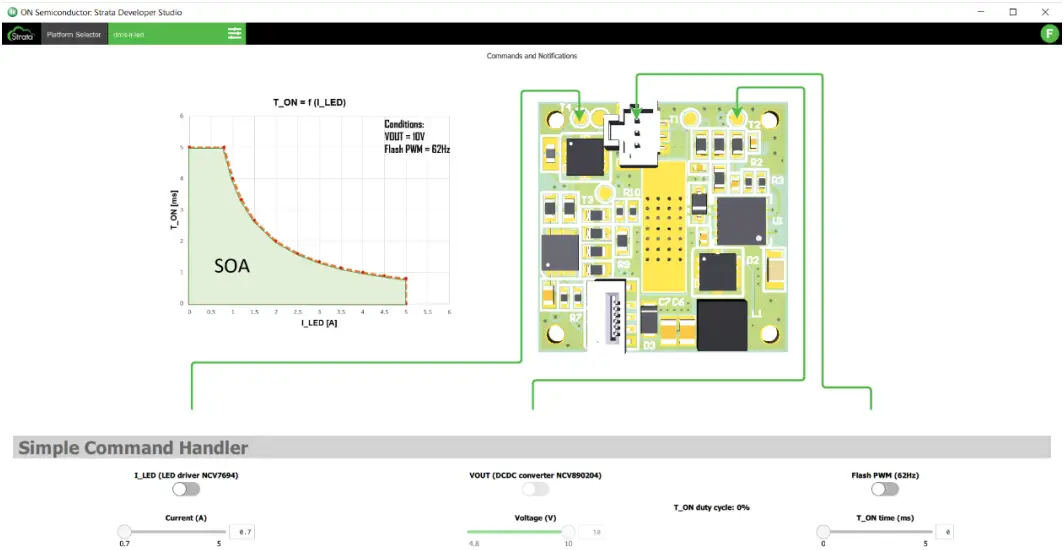
Task: Click the SOA label in the chart
Action: 232,267
